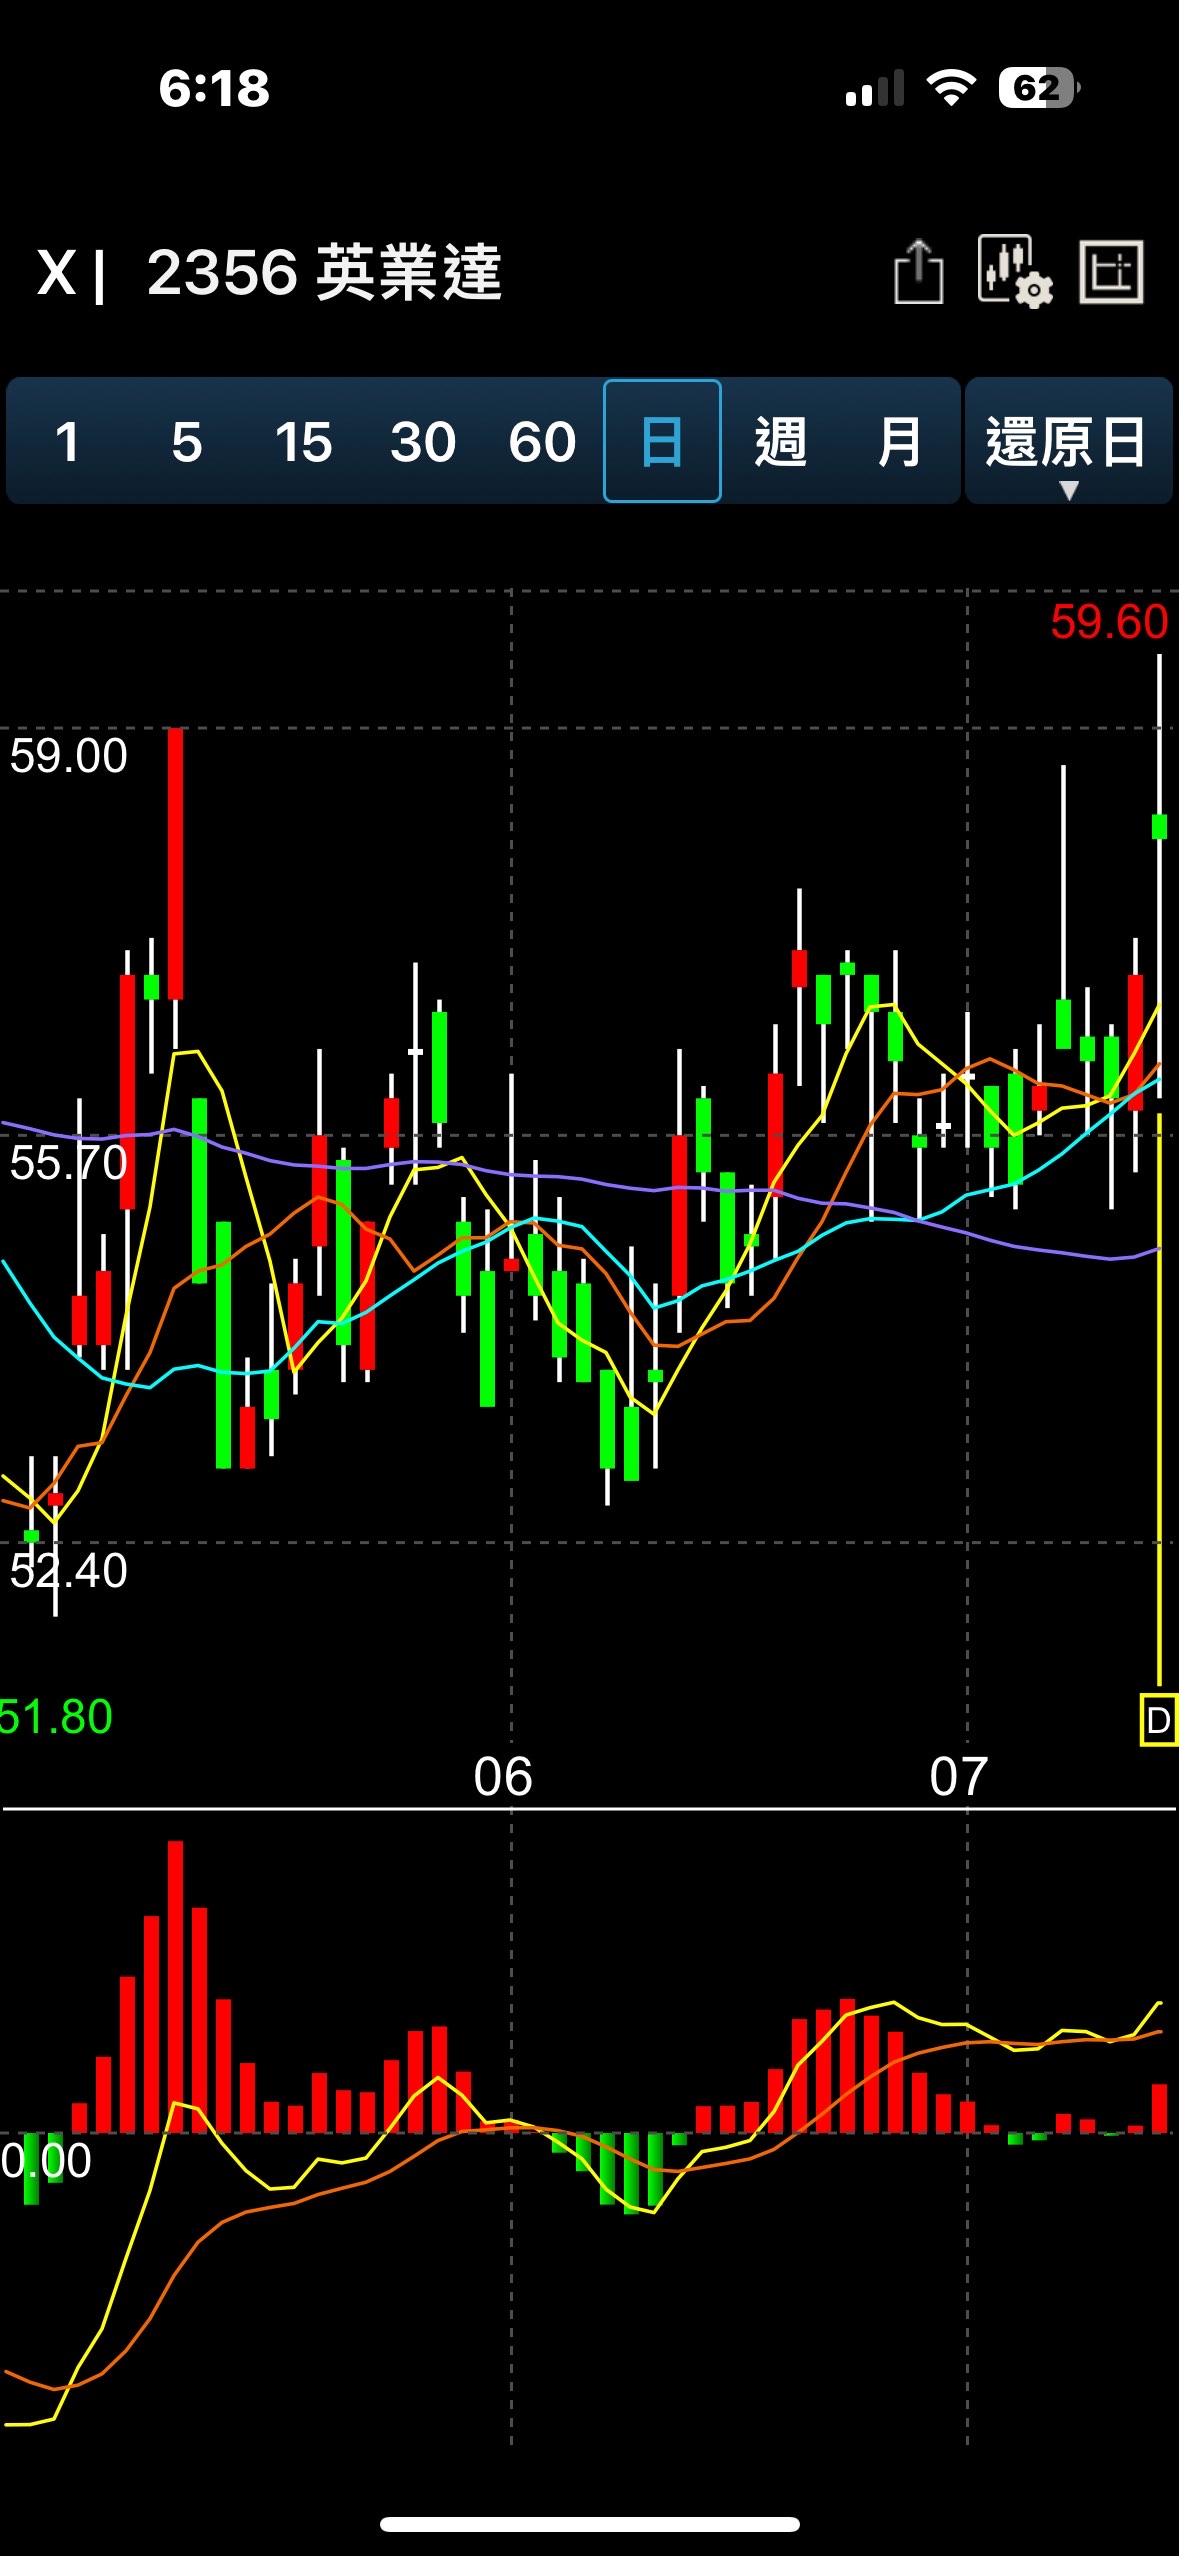Select the daily 日 timeframe

point(662,441)
